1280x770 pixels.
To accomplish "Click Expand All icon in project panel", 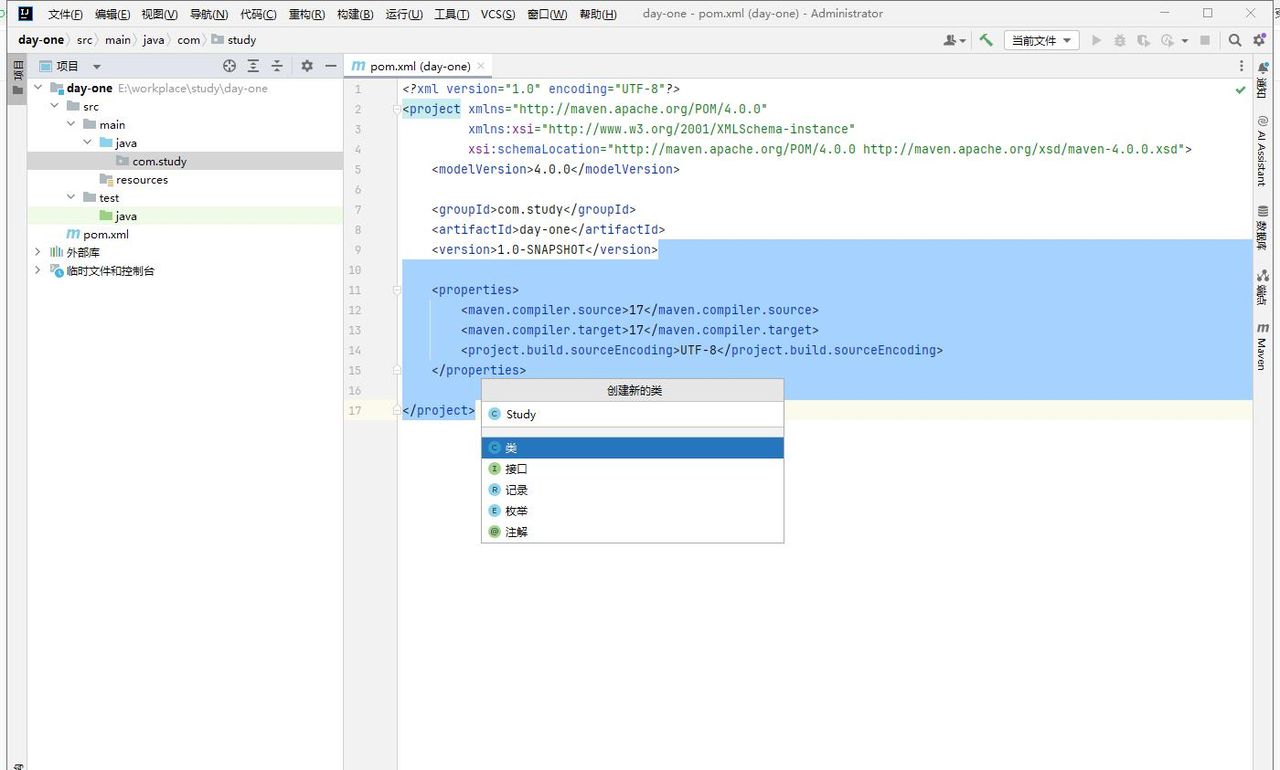I will tap(253, 66).
